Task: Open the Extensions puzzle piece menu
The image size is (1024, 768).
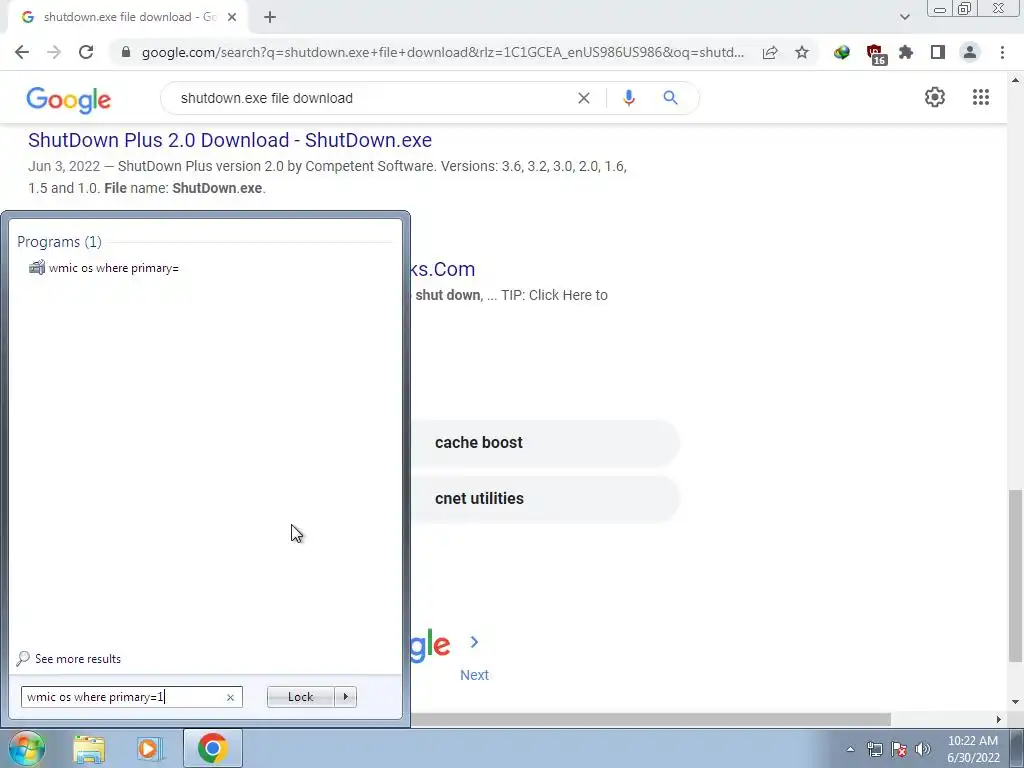Action: click(x=906, y=52)
